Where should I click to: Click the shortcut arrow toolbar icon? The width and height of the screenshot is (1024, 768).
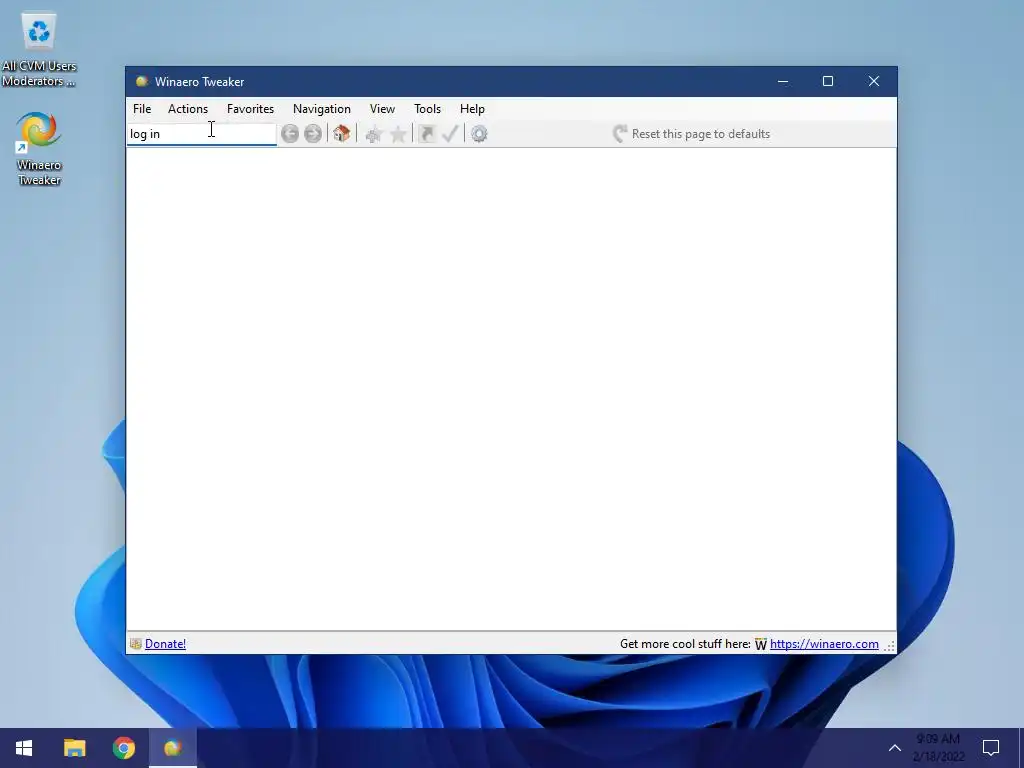coord(426,134)
